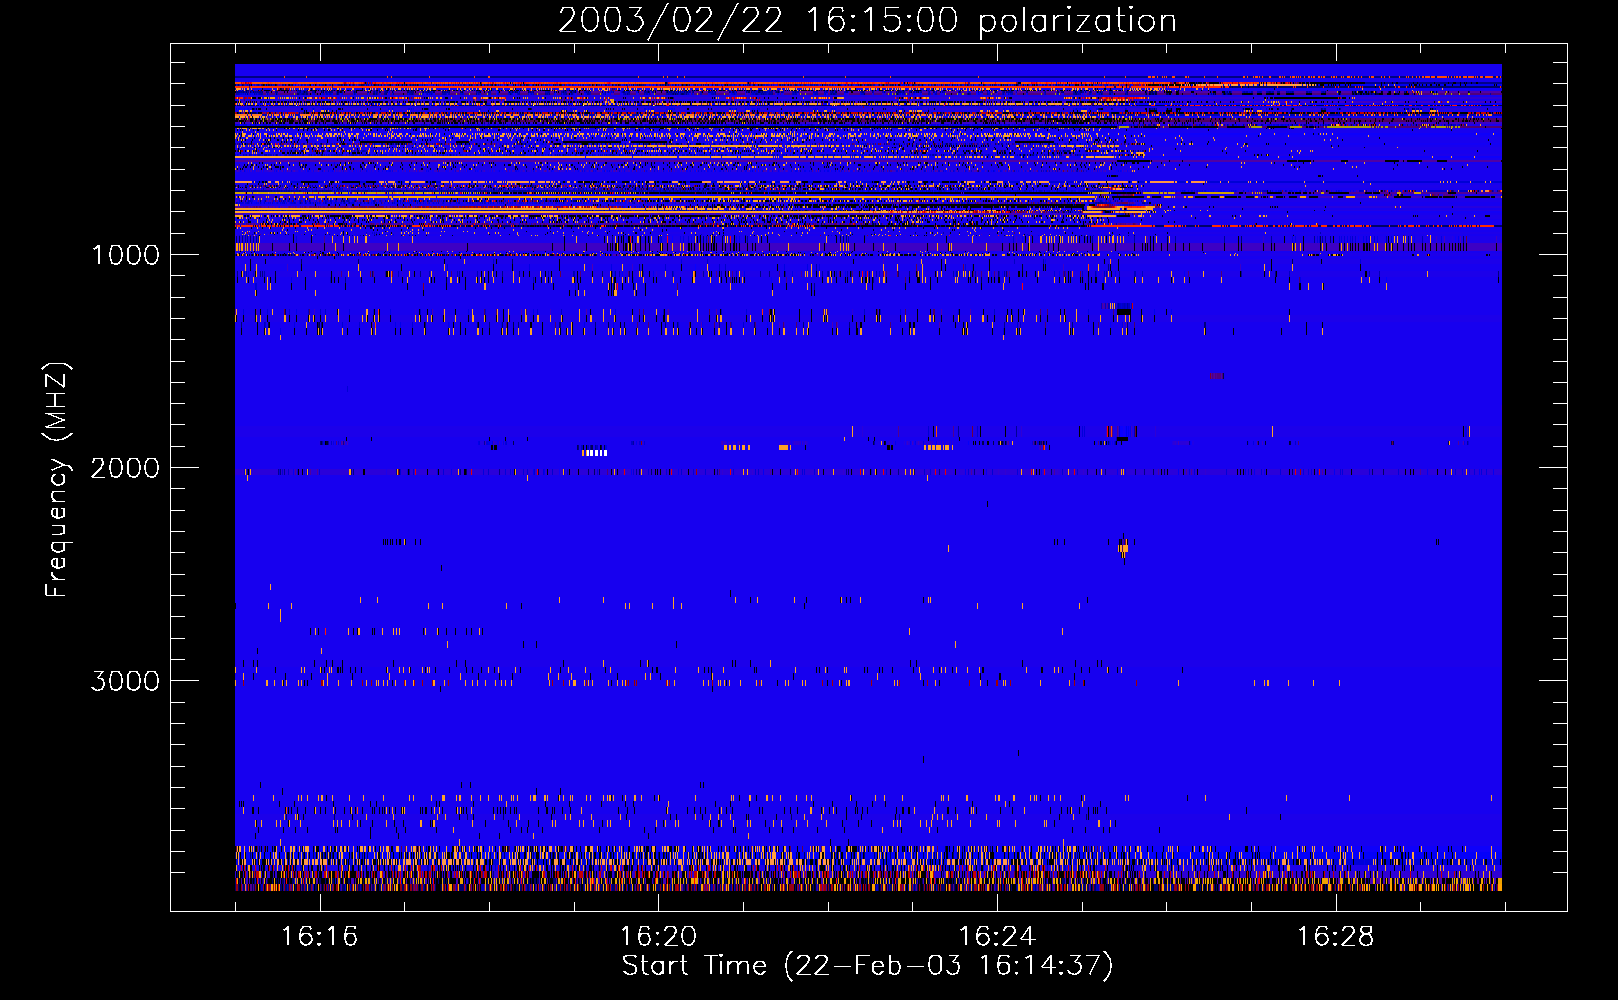Click the 16:28 time tick label

[1336, 937]
